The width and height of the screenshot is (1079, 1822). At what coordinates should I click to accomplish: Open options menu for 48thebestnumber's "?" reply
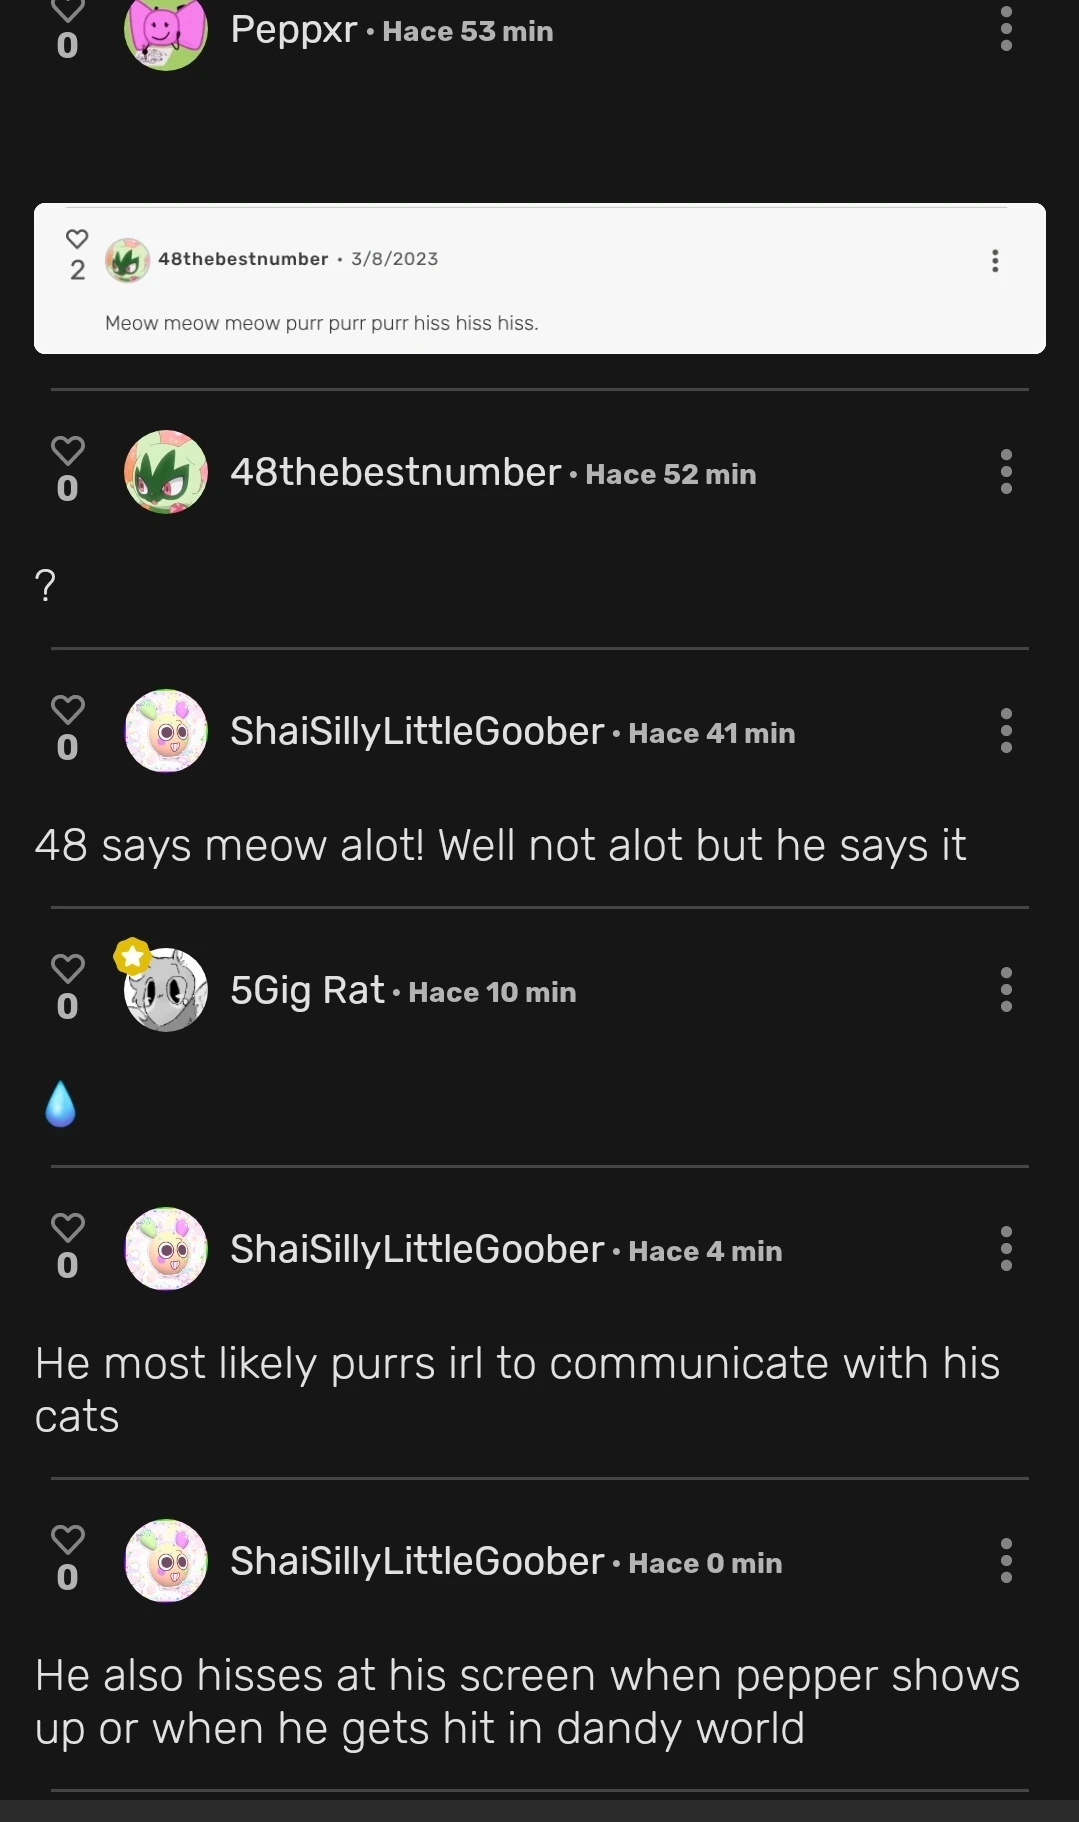pyautogui.click(x=1006, y=472)
